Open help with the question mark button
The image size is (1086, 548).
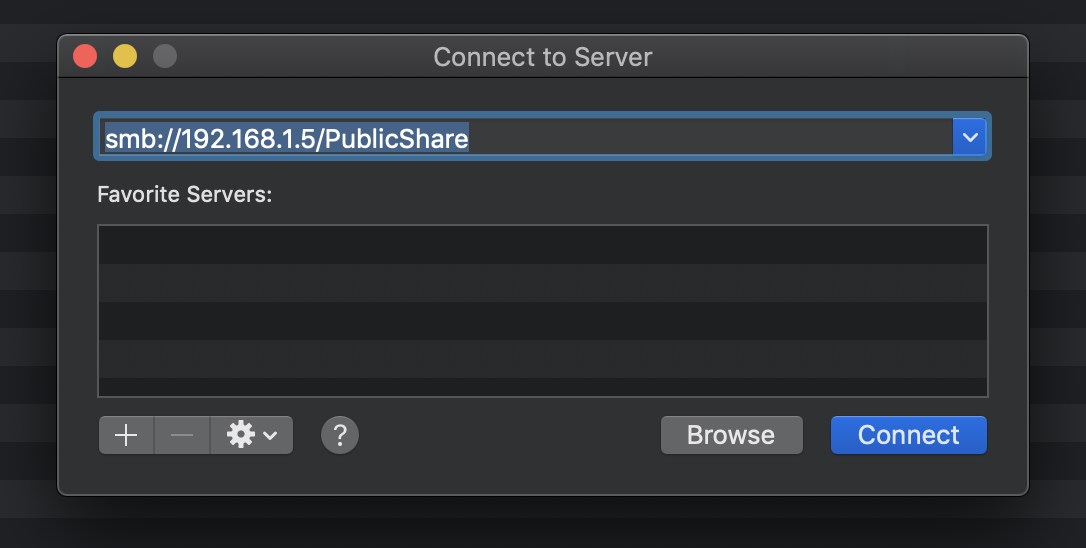[x=340, y=435]
